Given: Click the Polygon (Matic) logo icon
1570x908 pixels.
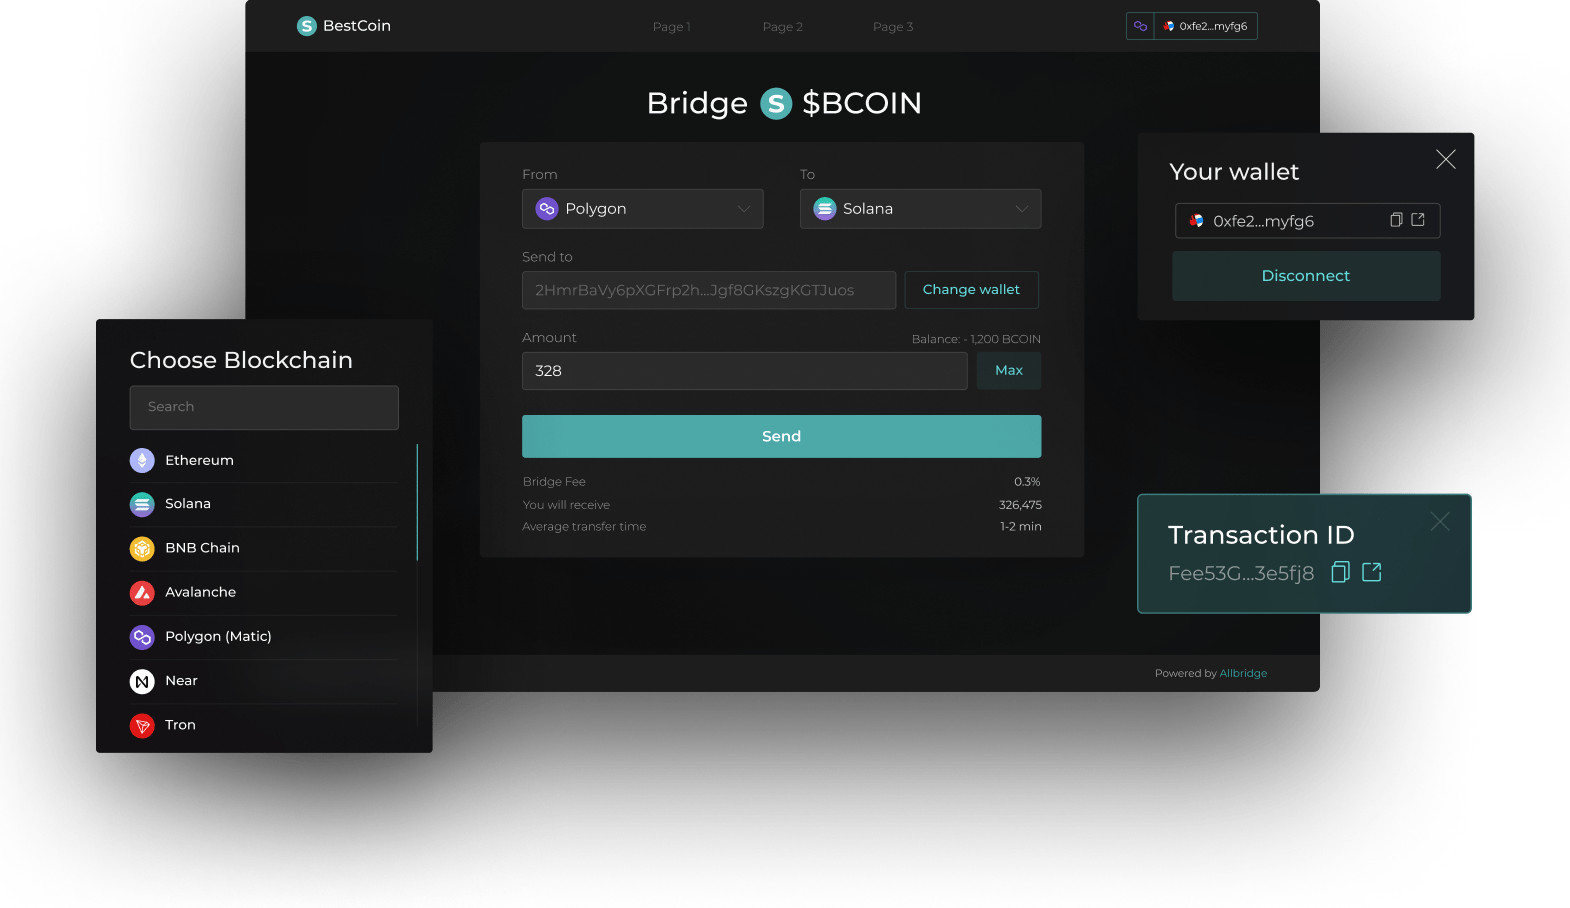Looking at the screenshot, I should point(142,636).
